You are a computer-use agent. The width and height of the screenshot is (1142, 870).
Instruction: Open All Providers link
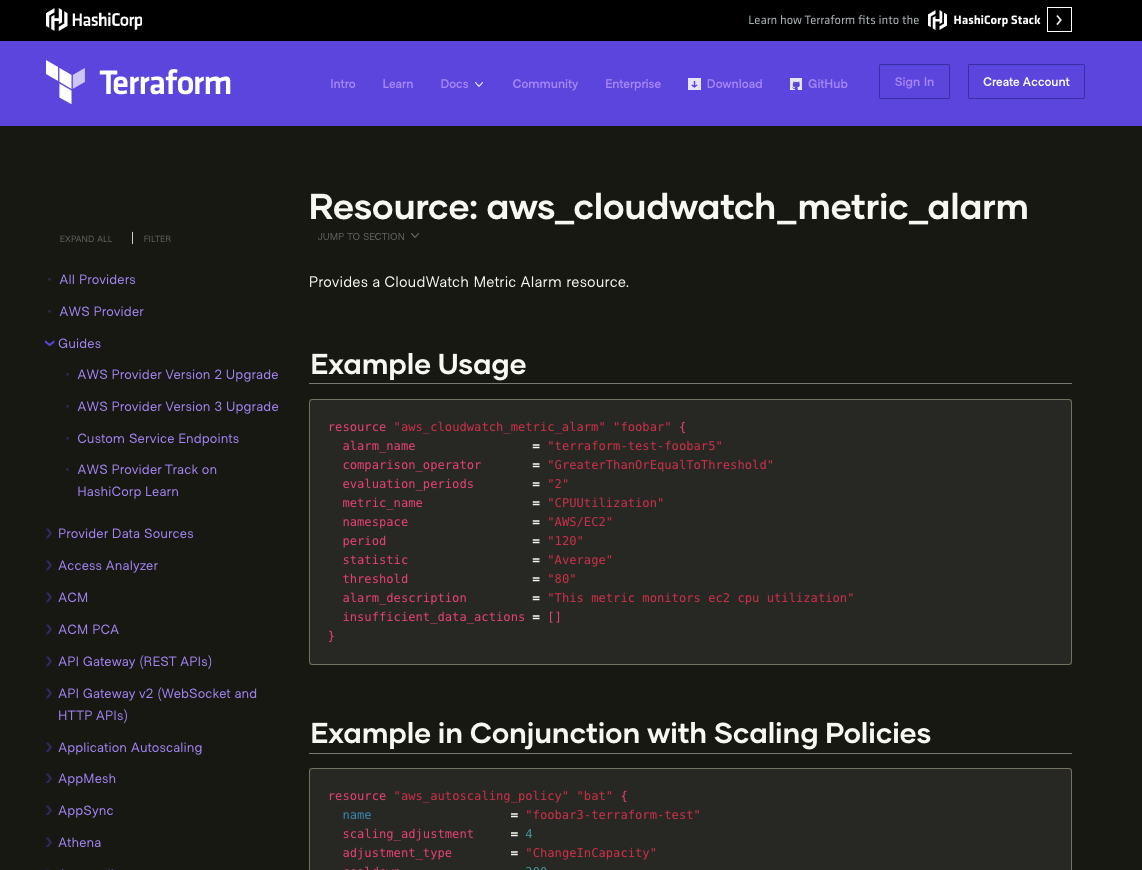(98, 280)
